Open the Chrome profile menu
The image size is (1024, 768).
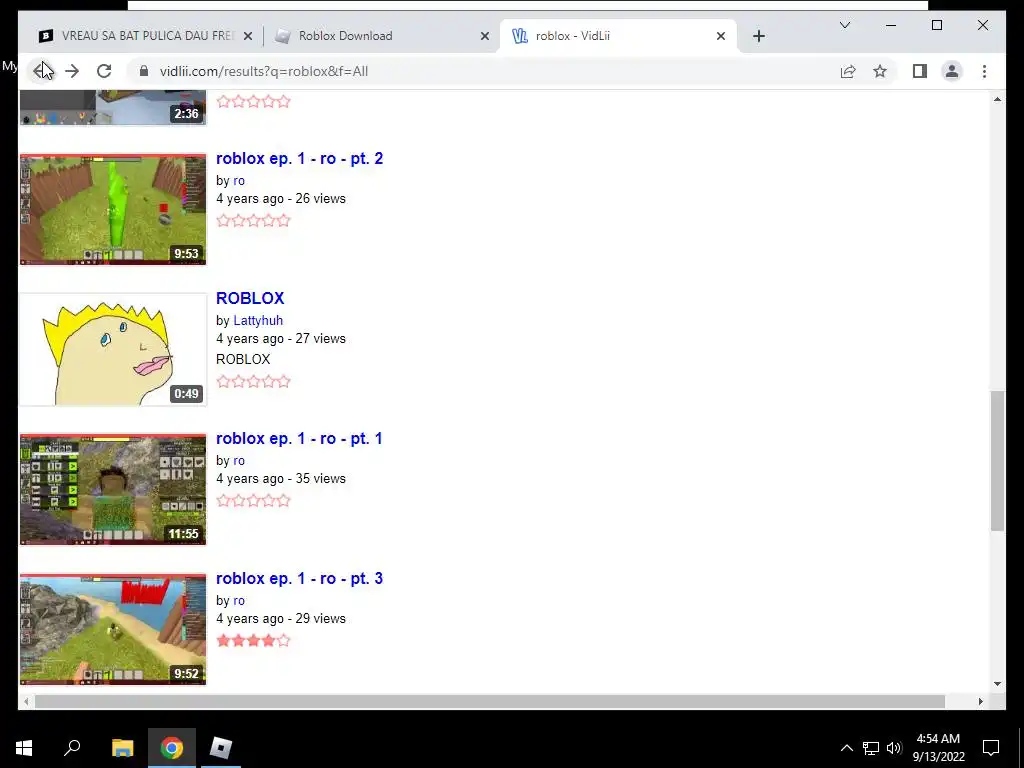[x=952, y=71]
